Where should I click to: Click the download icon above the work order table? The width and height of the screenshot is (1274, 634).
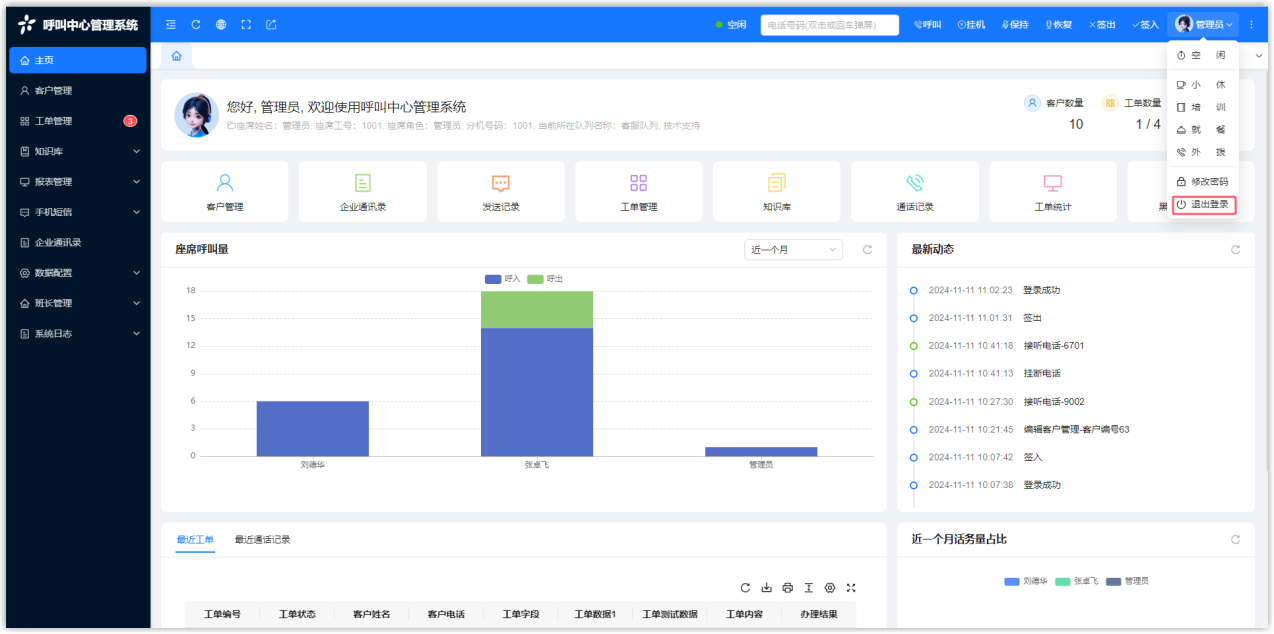pyautogui.click(x=767, y=588)
